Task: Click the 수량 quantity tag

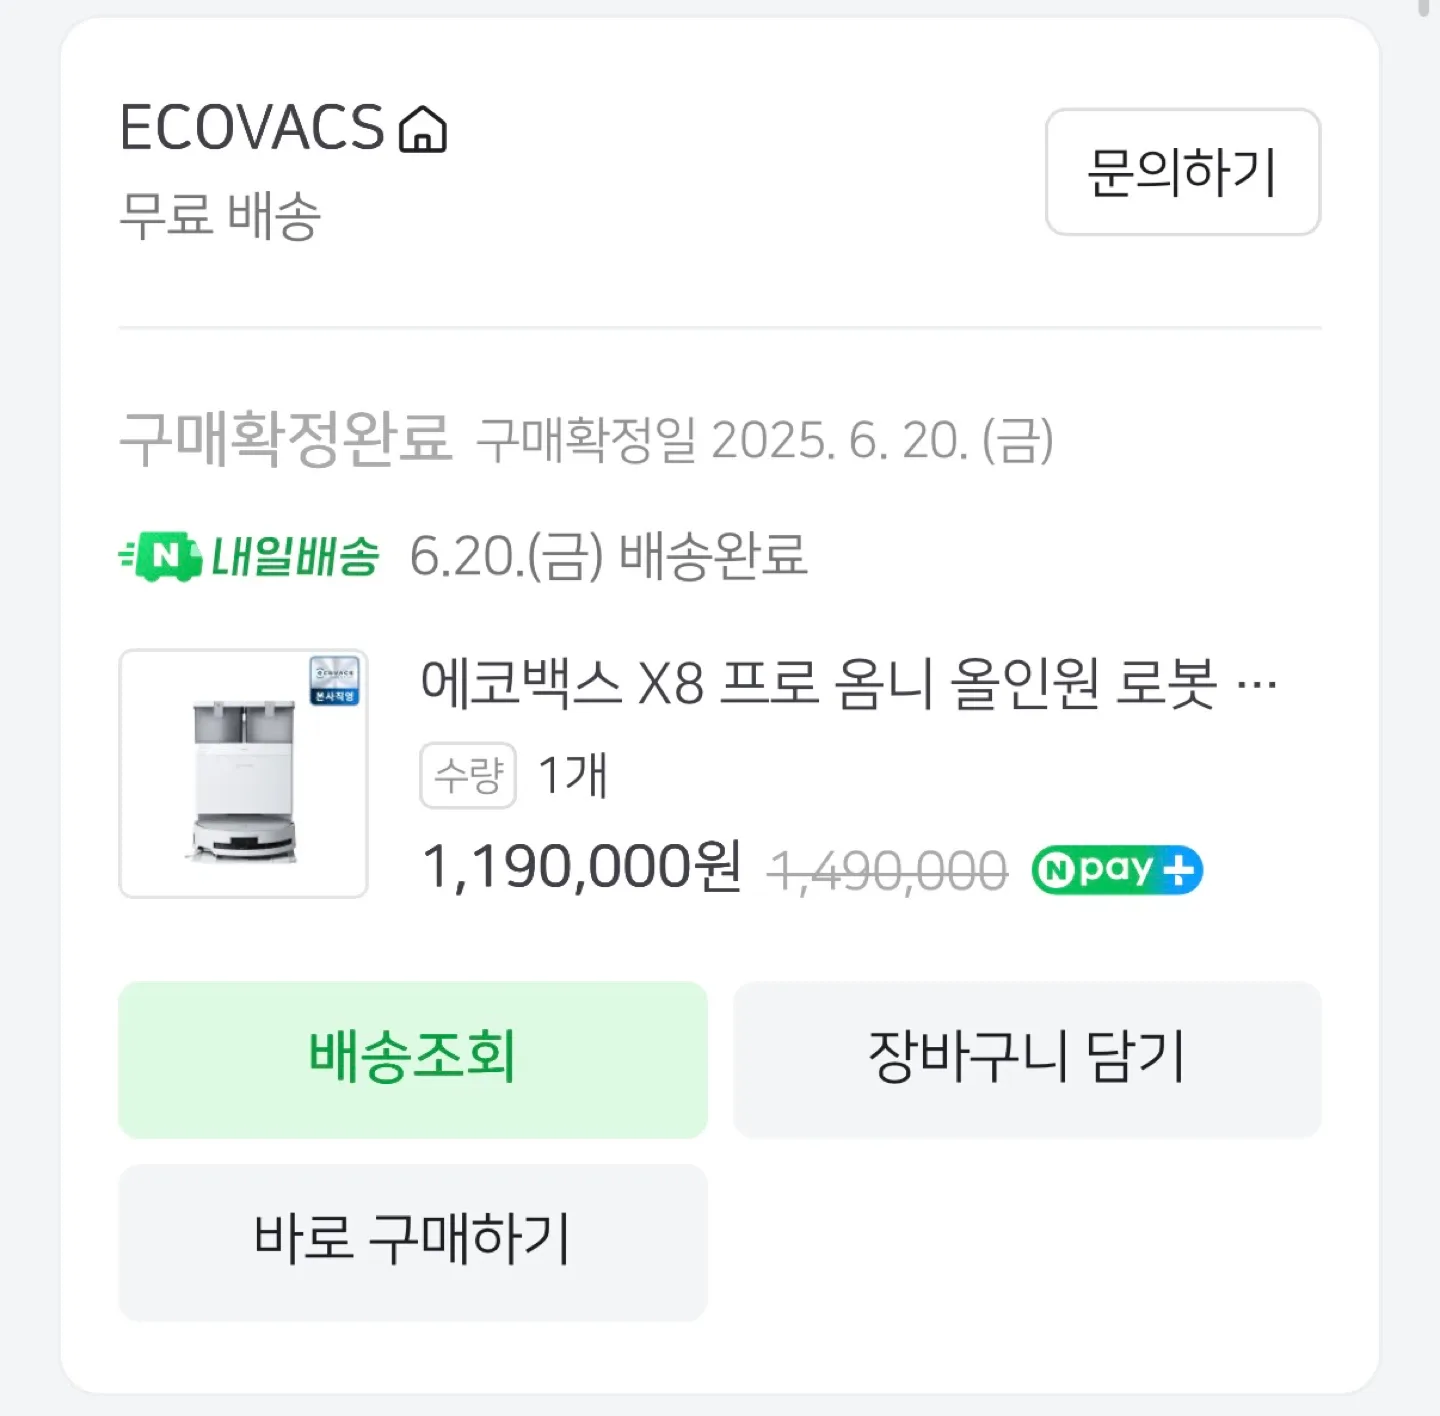Action: pyautogui.click(x=468, y=775)
